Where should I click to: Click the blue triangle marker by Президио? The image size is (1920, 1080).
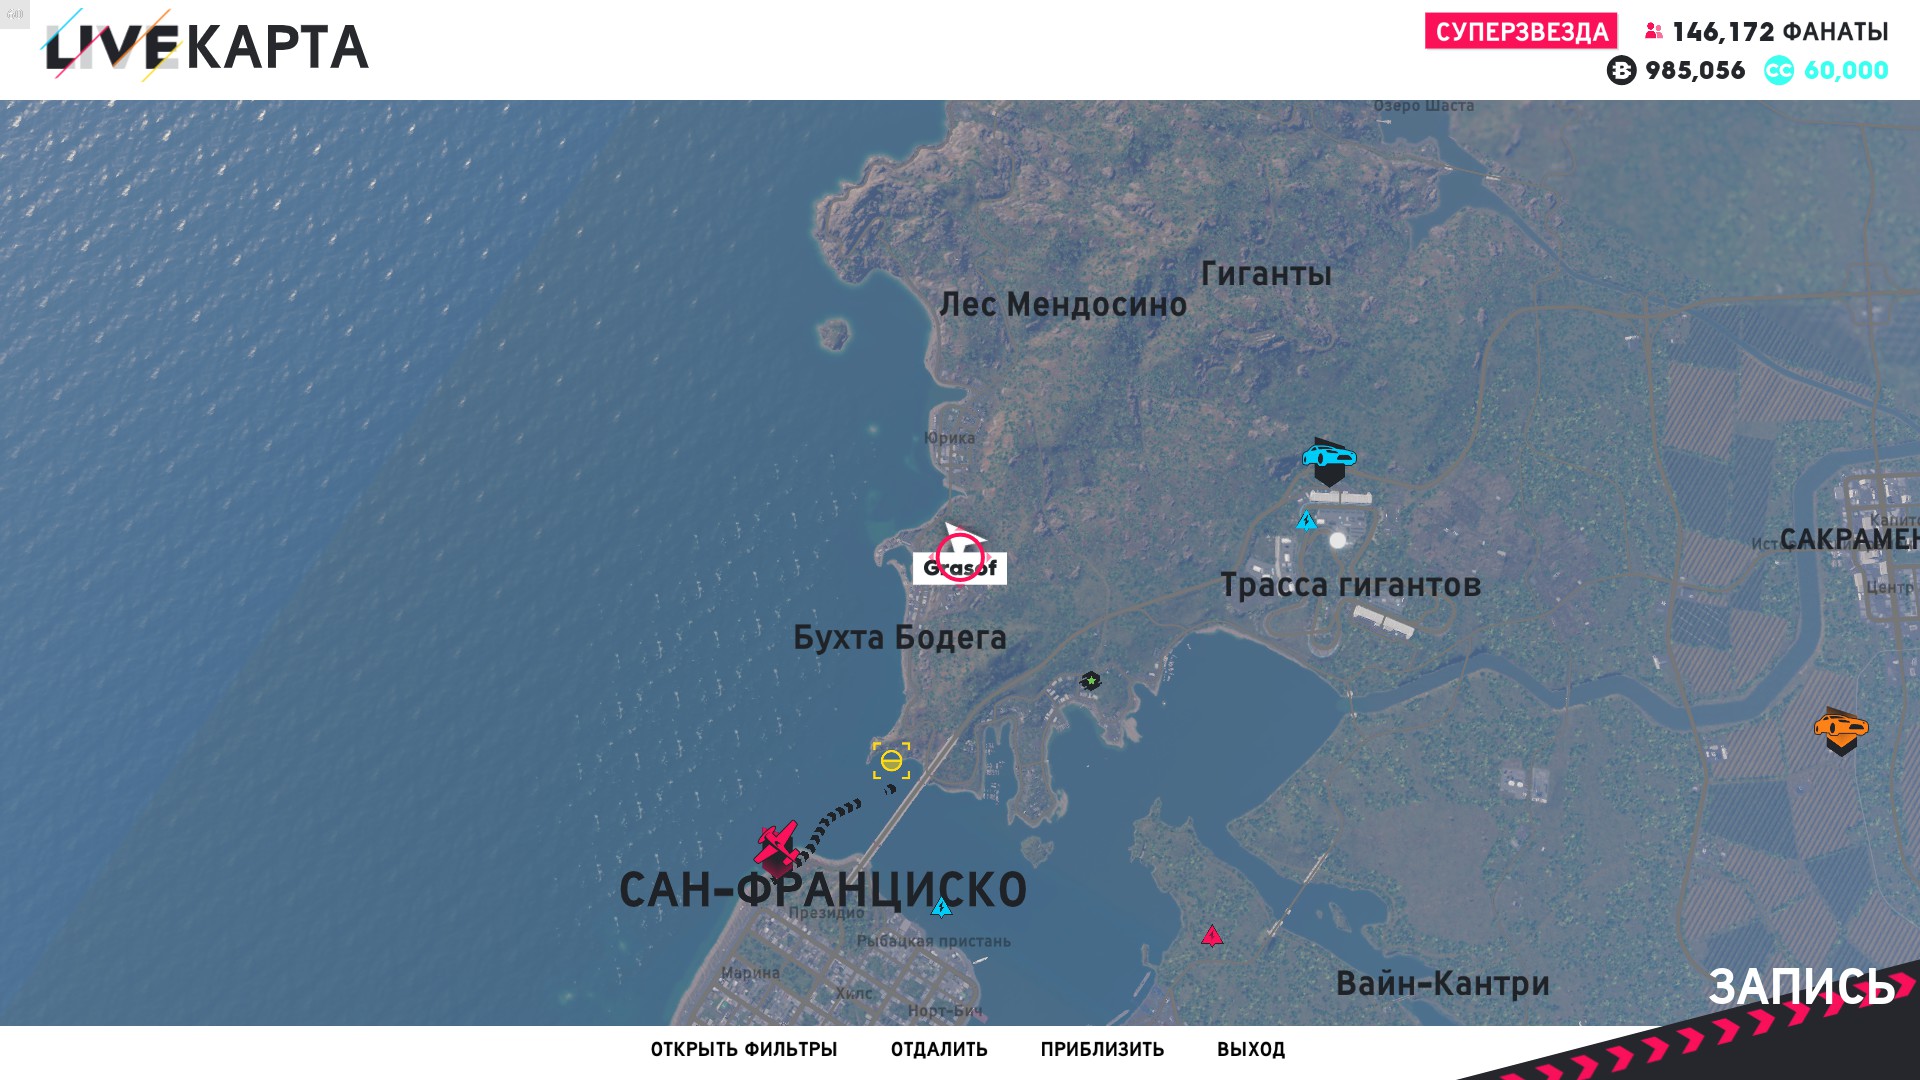(x=941, y=907)
